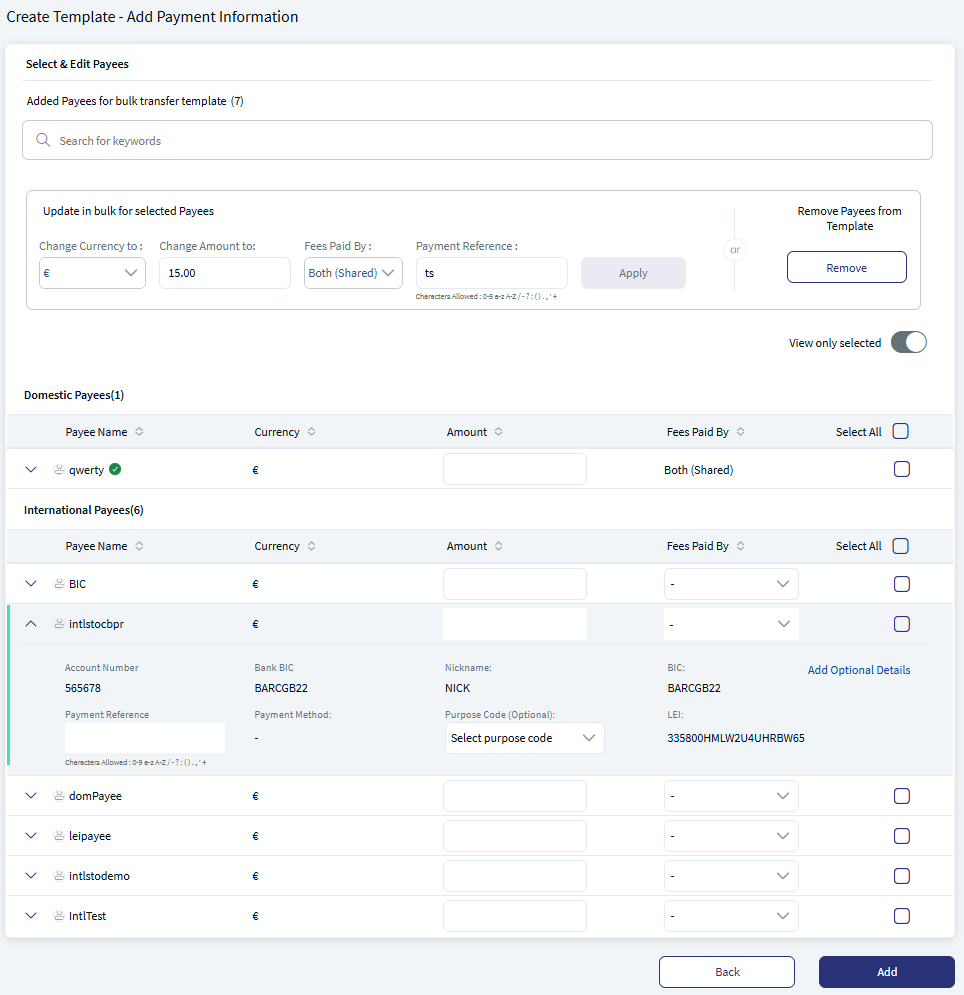Sort domestic payees by Amount

[x=499, y=432]
